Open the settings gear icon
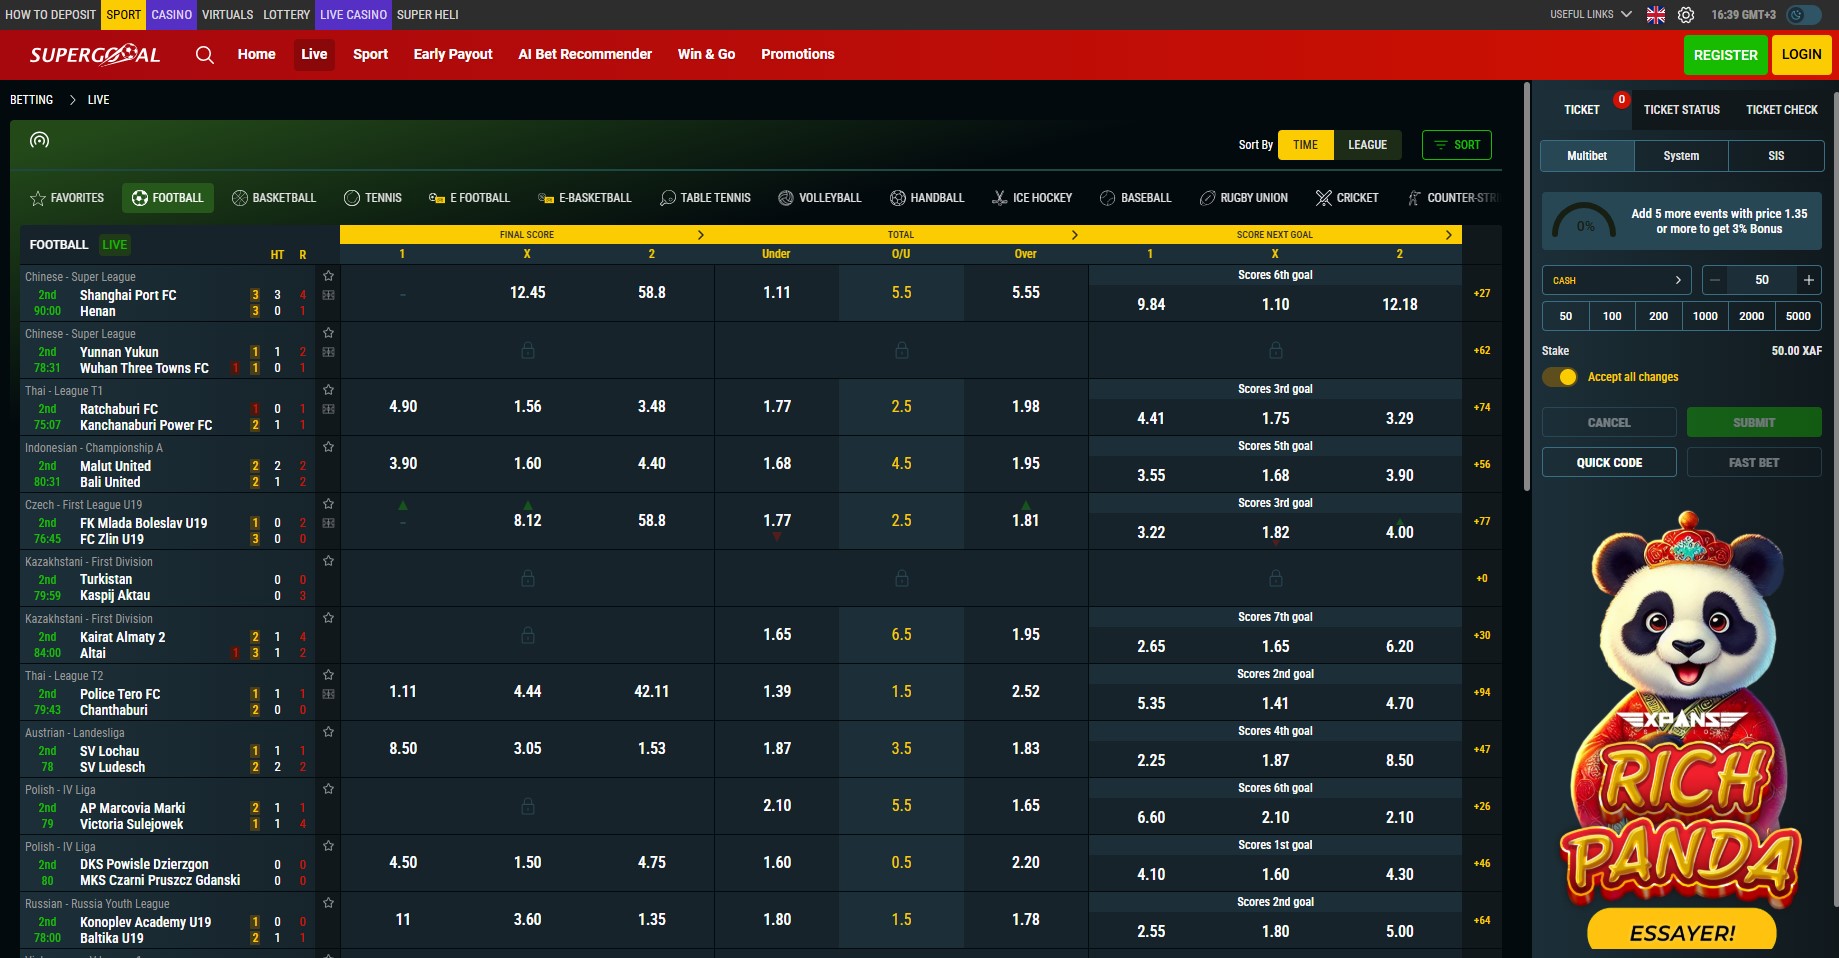This screenshot has width=1839, height=958. [x=1686, y=15]
